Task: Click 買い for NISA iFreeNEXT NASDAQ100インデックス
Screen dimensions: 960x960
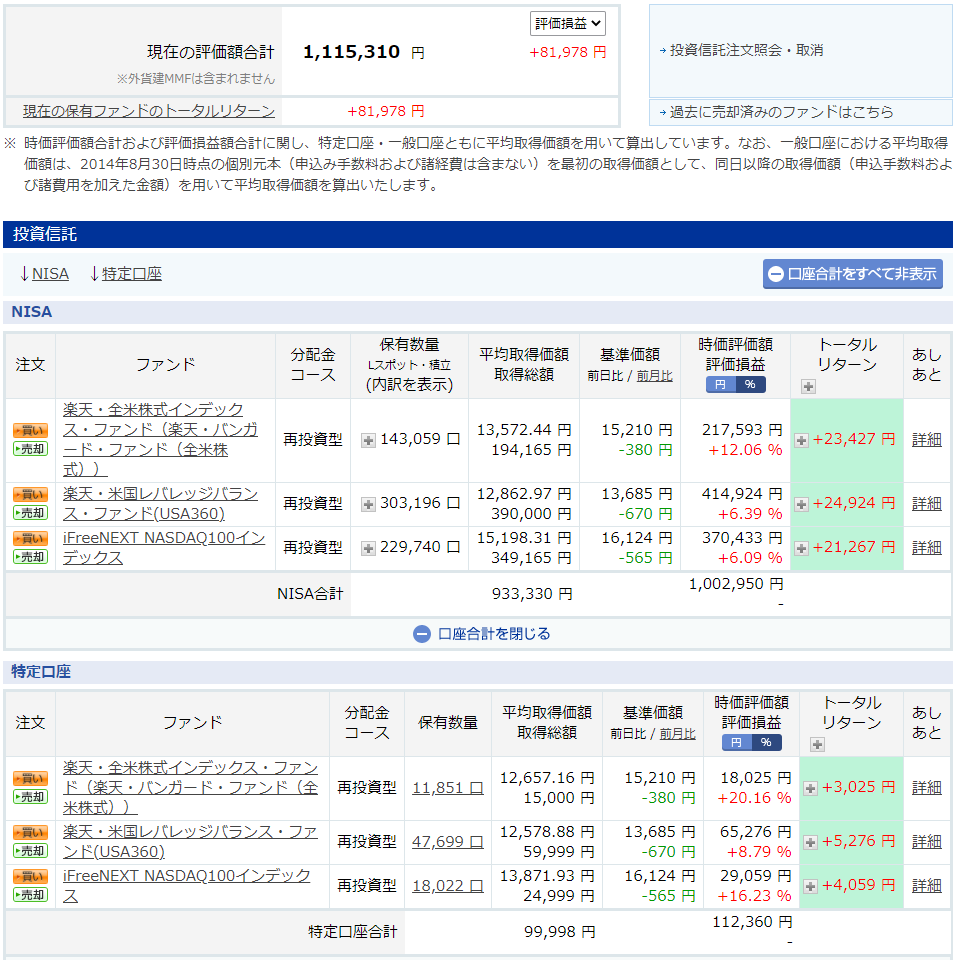Action: click(x=31, y=539)
